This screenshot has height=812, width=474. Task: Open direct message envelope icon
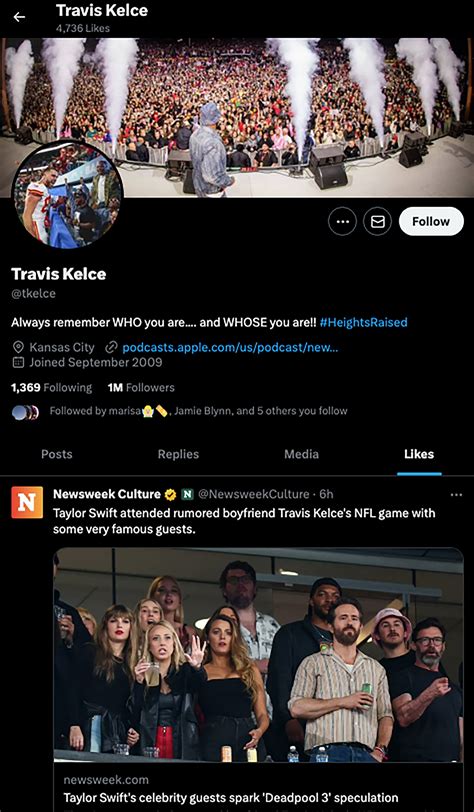[377, 222]
